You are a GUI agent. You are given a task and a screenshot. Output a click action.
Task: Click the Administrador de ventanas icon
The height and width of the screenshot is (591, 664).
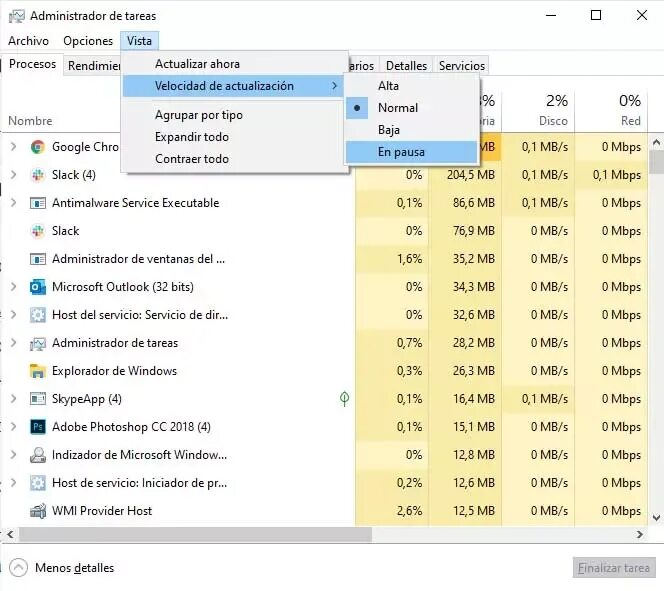(38, 259)
